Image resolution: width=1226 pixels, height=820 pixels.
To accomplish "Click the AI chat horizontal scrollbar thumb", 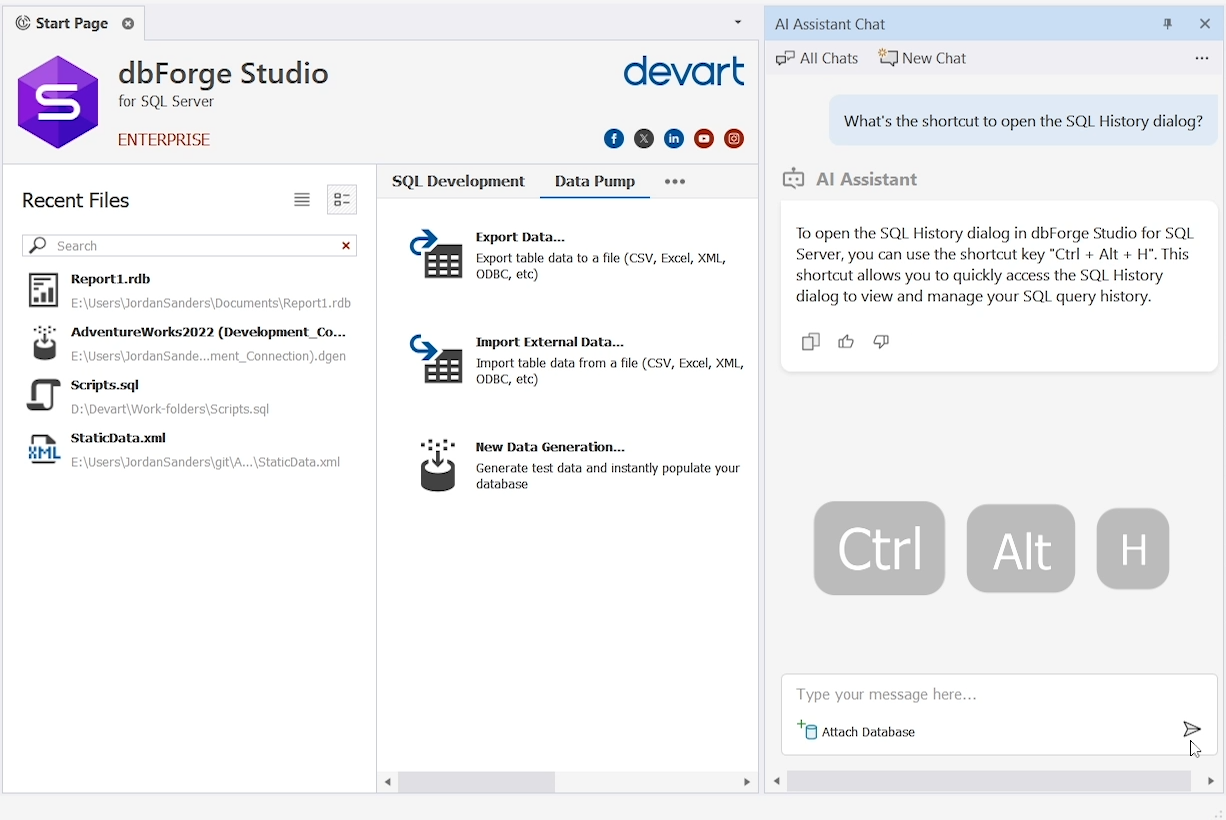I will [x=989, y=781].
